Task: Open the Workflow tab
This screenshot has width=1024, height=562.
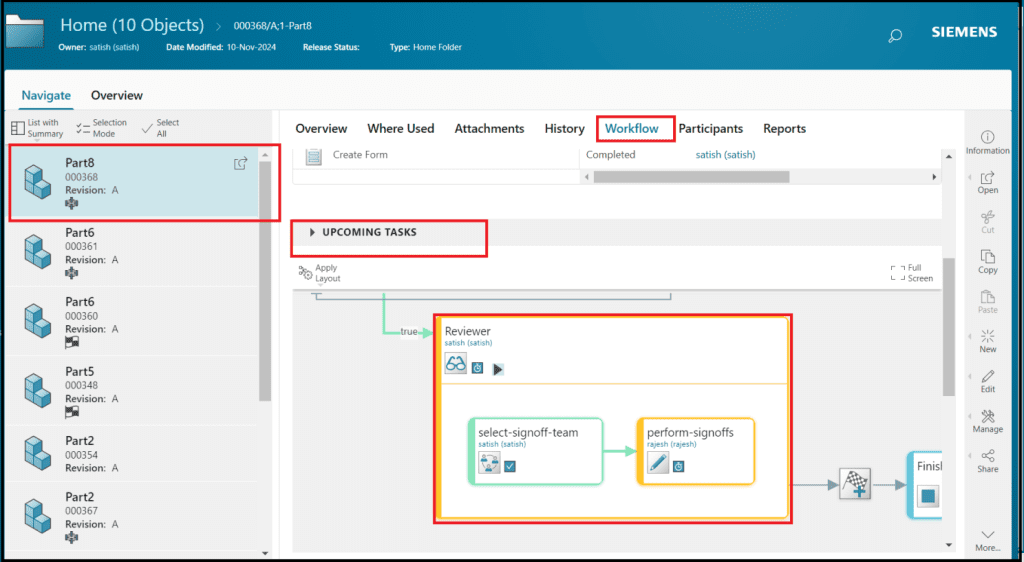Action: pos(632,128)
